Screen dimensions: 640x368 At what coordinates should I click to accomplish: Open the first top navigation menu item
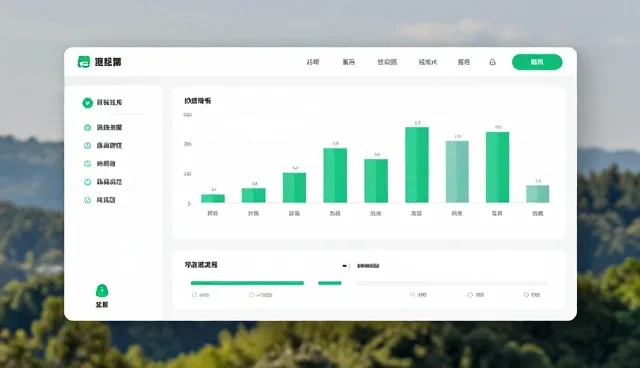click(313, 62)
